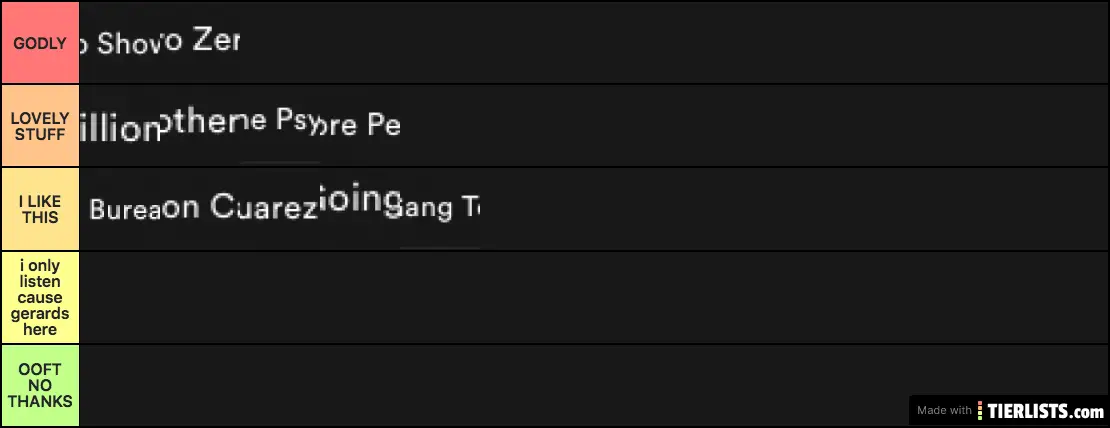Image resolution: width=1110 pixels, height=428 pixels.
Task: Select the 'i only listen cause gerards here' label
Action: click(x=40, y=297)
